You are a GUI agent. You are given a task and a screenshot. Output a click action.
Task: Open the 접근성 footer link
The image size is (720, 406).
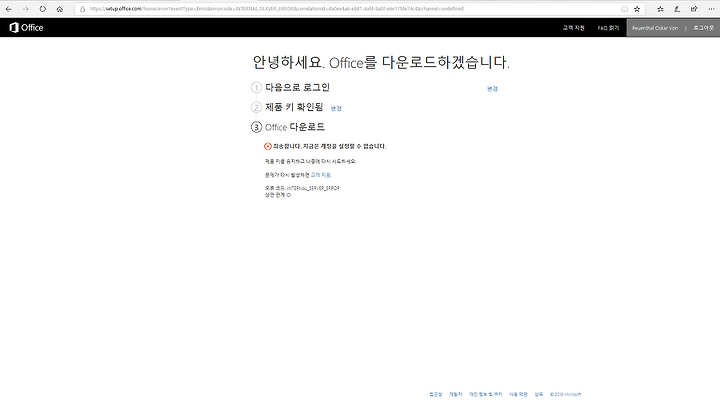[x=436, y=395]
